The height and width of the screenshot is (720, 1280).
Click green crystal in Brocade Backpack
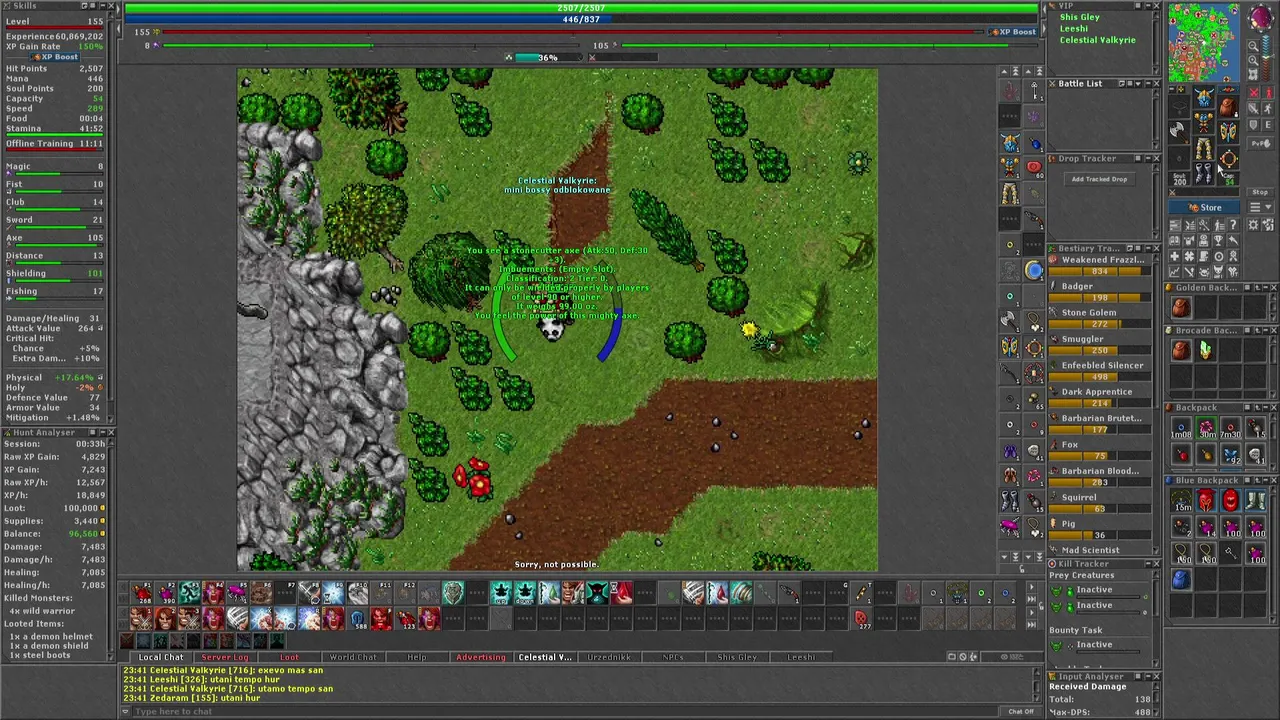click(1206, 350)
